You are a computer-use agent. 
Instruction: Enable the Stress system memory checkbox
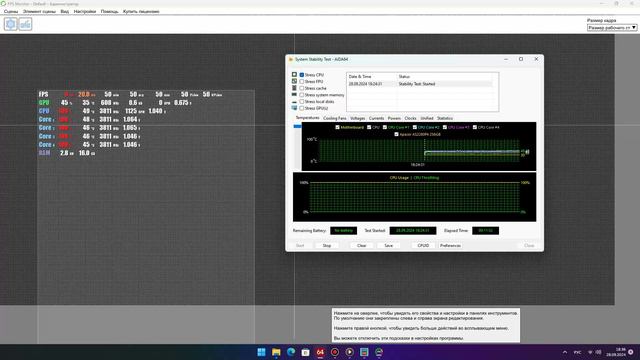click(x=302, y=95)
